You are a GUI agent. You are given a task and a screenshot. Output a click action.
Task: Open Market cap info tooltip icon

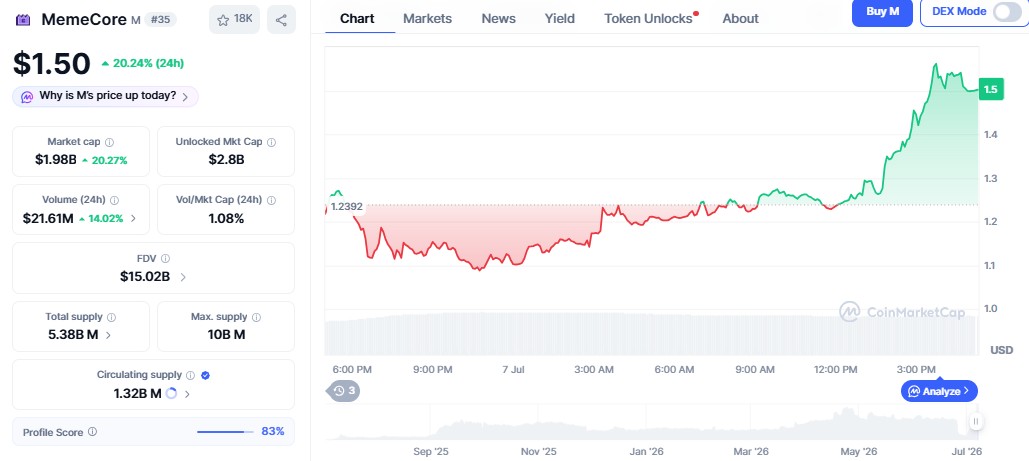pyautogui.click(x=110, y=142)
